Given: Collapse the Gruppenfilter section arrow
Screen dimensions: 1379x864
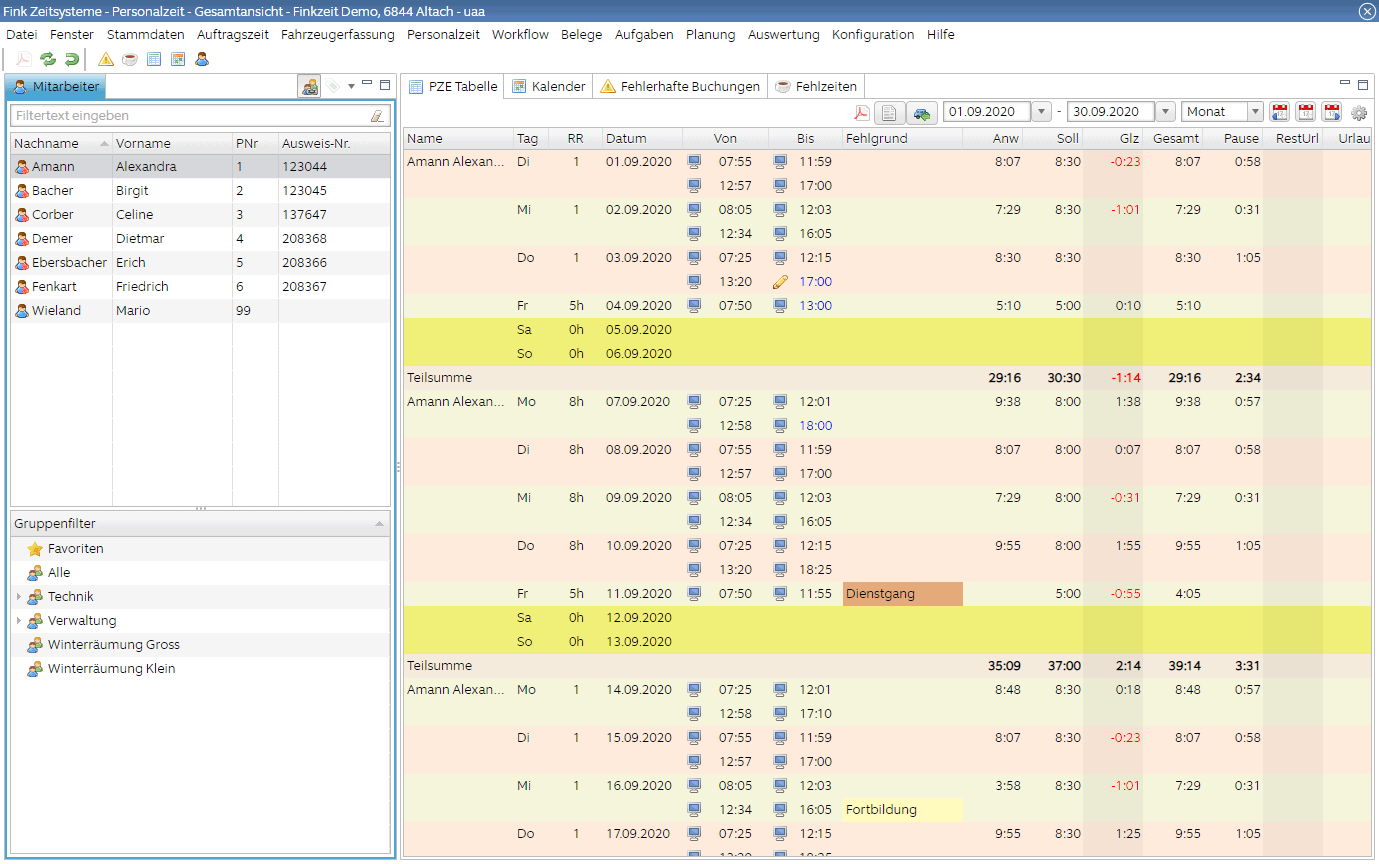Looking at the screenshot, I should [379, 523].
